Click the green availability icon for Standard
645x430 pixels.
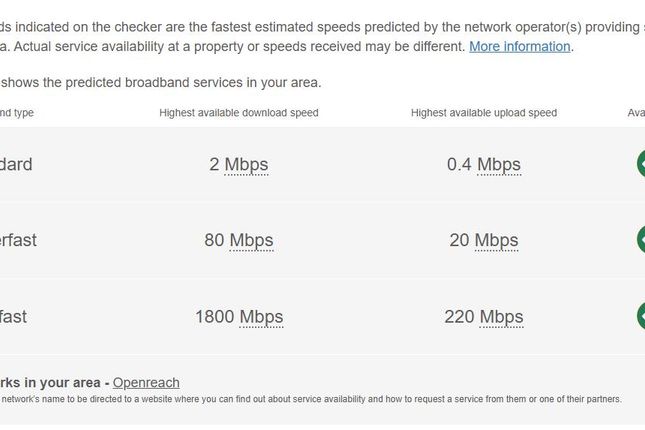point(641,164)
